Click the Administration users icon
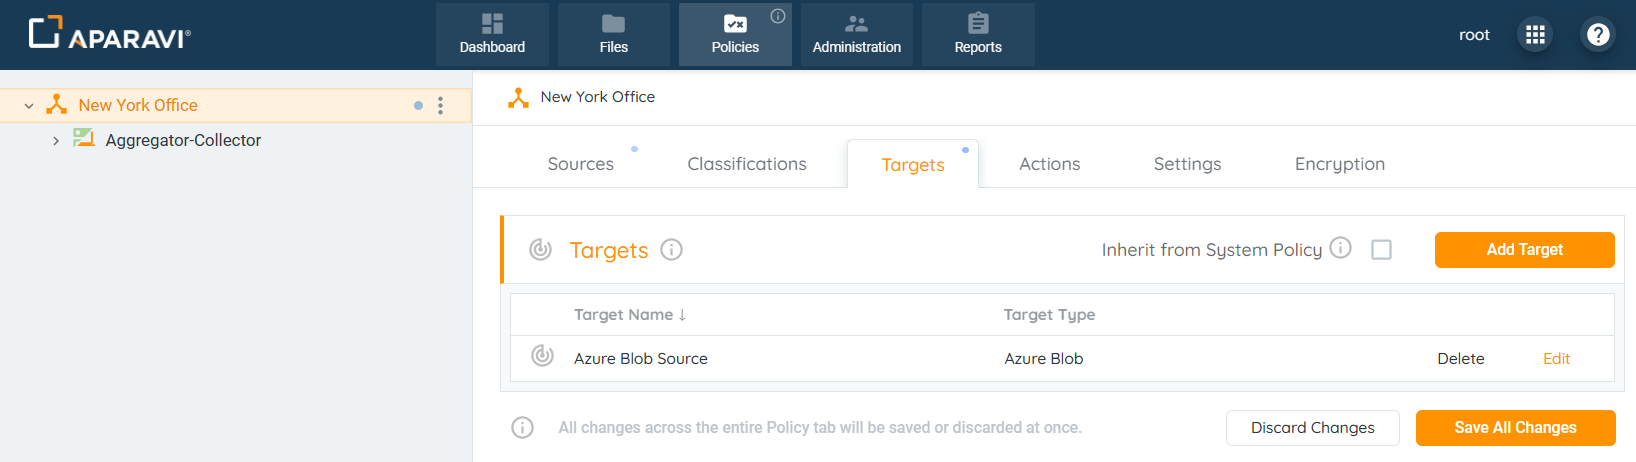The height and width of the screenshot is (462, 1636). point(856,24)
